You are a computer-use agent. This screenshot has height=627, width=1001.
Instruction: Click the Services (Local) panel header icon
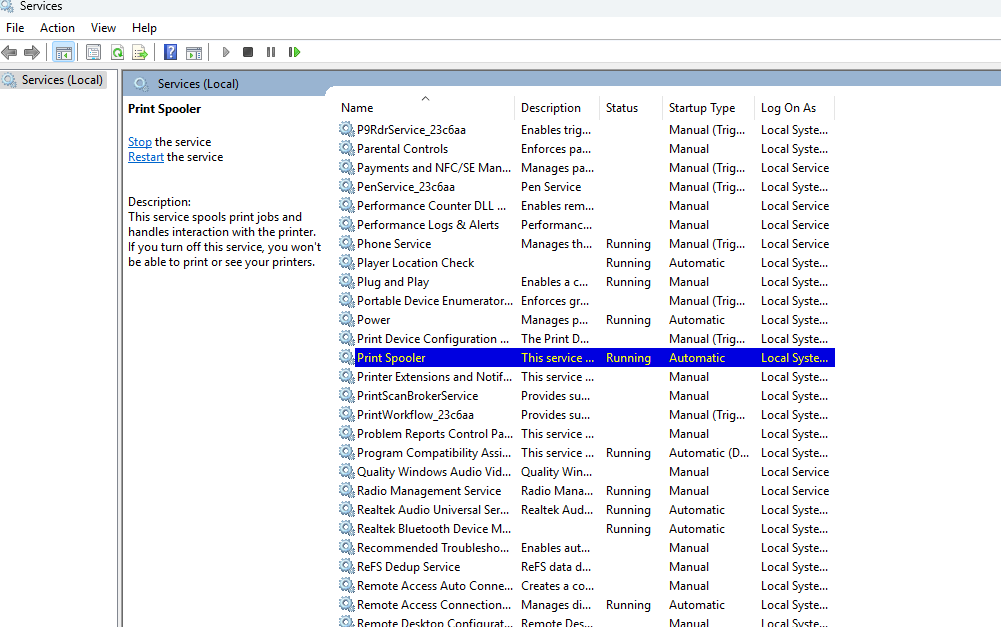[141, 84]
